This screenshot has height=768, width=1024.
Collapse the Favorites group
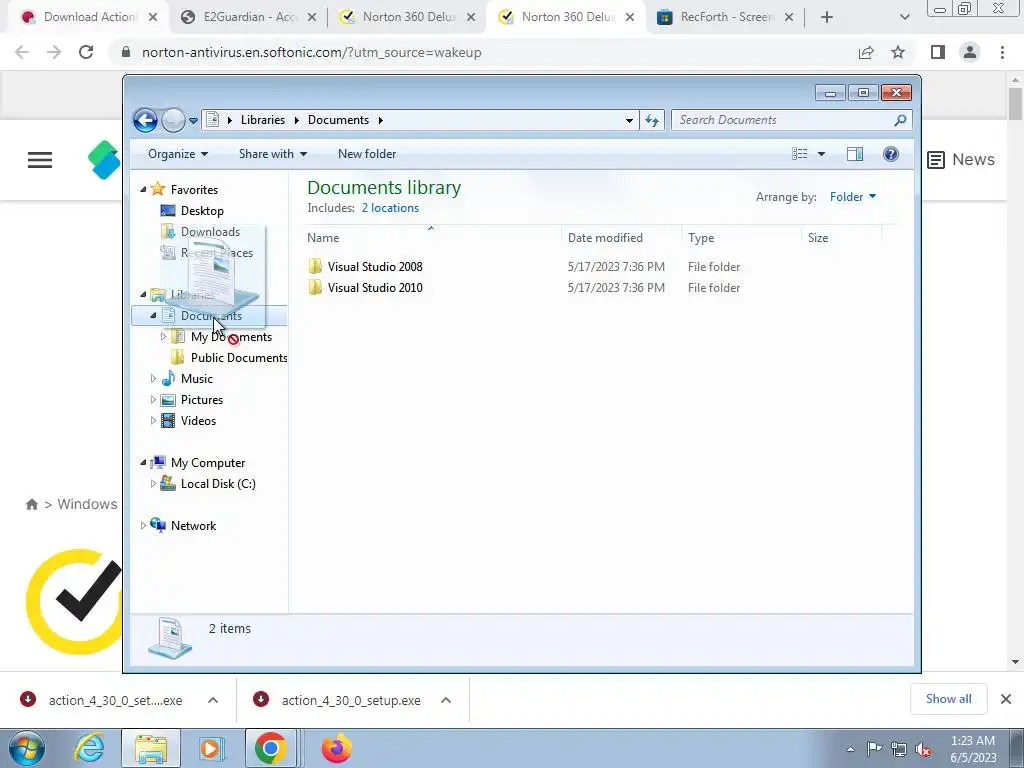tap(143, 189)
